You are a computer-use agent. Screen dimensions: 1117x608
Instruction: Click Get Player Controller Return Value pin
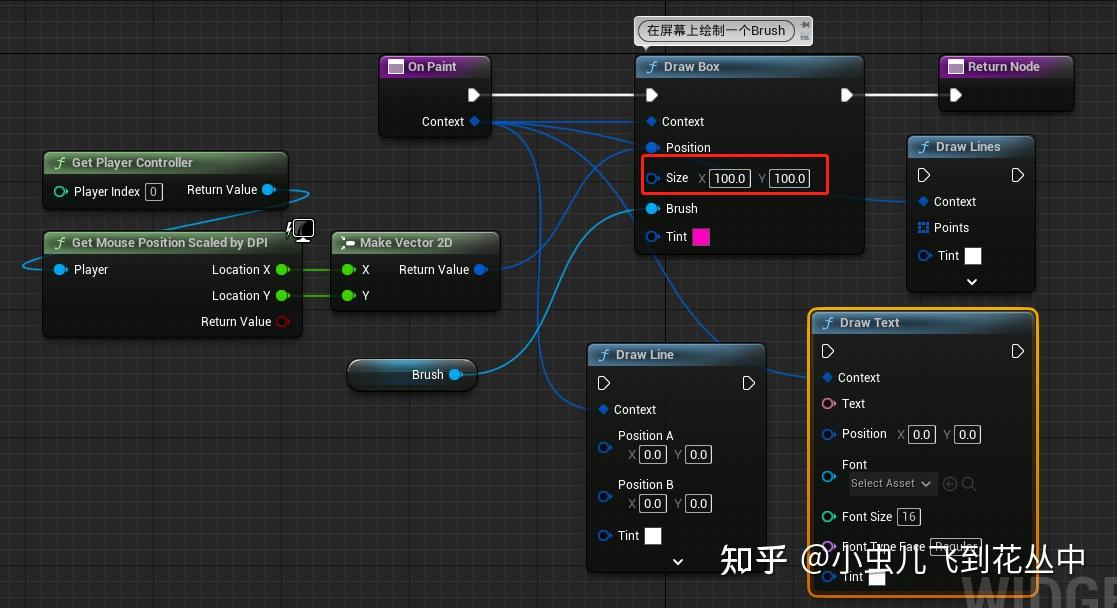point(269,190)
